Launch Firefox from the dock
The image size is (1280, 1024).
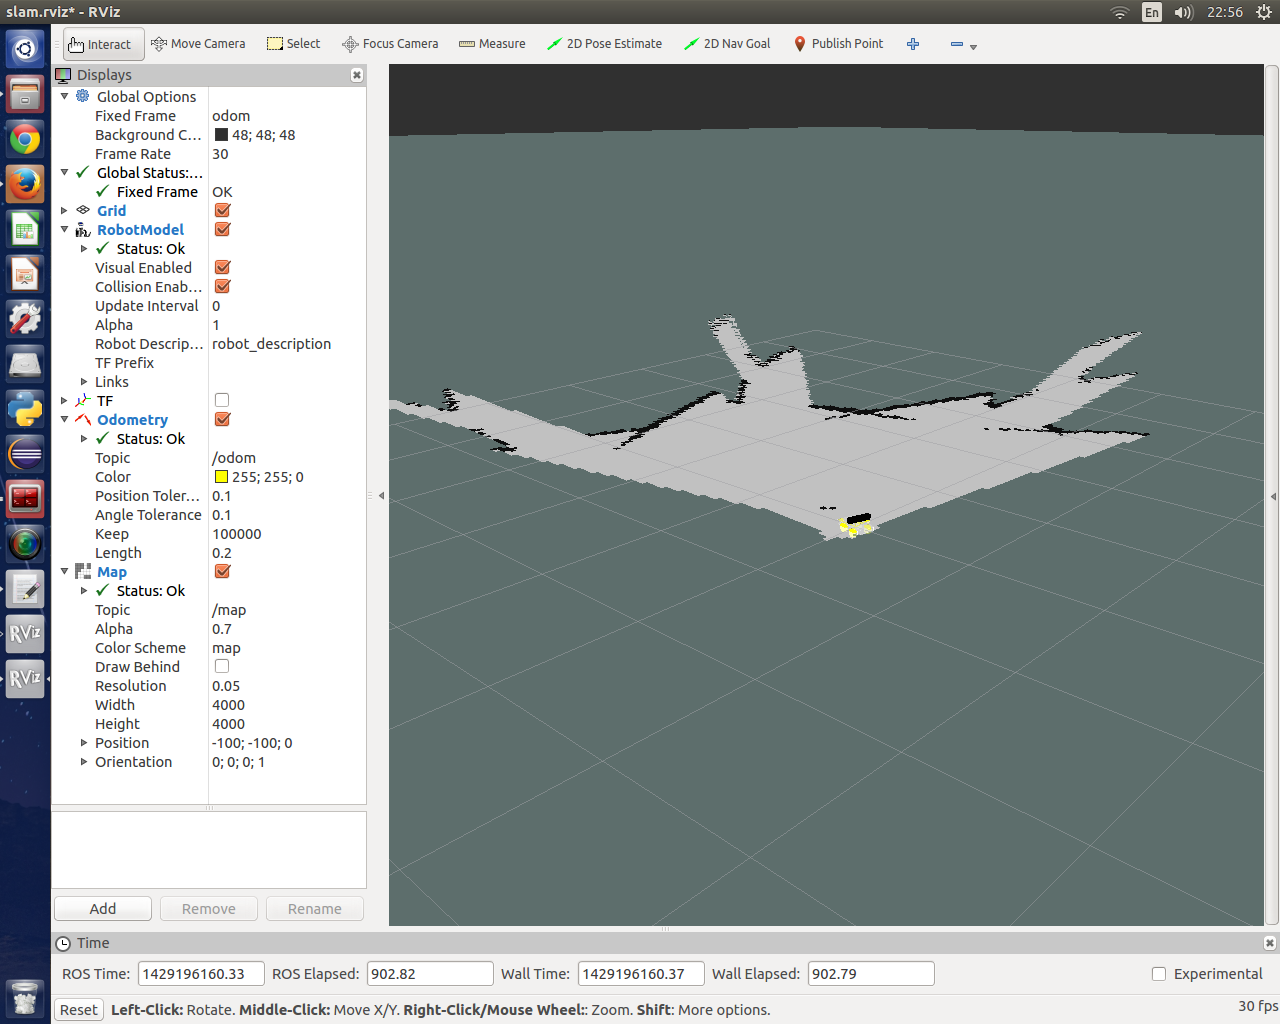tap(25, 184)
